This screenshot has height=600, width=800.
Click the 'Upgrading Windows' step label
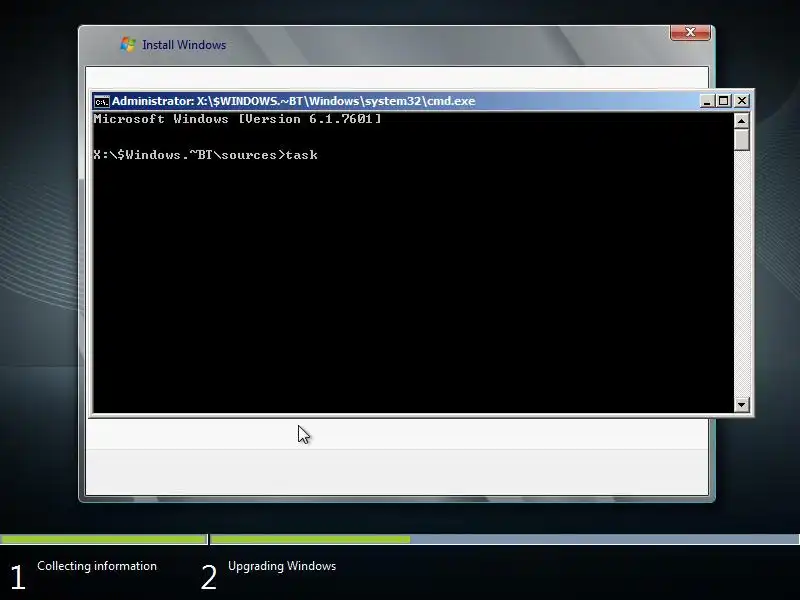point(282,566)
